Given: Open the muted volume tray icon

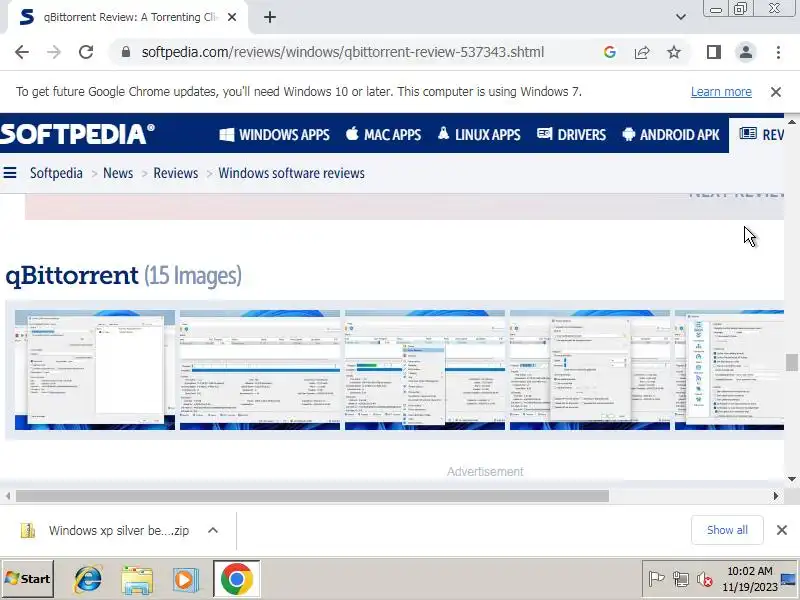Looking at the screenshot, I should (x=705, y=579).
